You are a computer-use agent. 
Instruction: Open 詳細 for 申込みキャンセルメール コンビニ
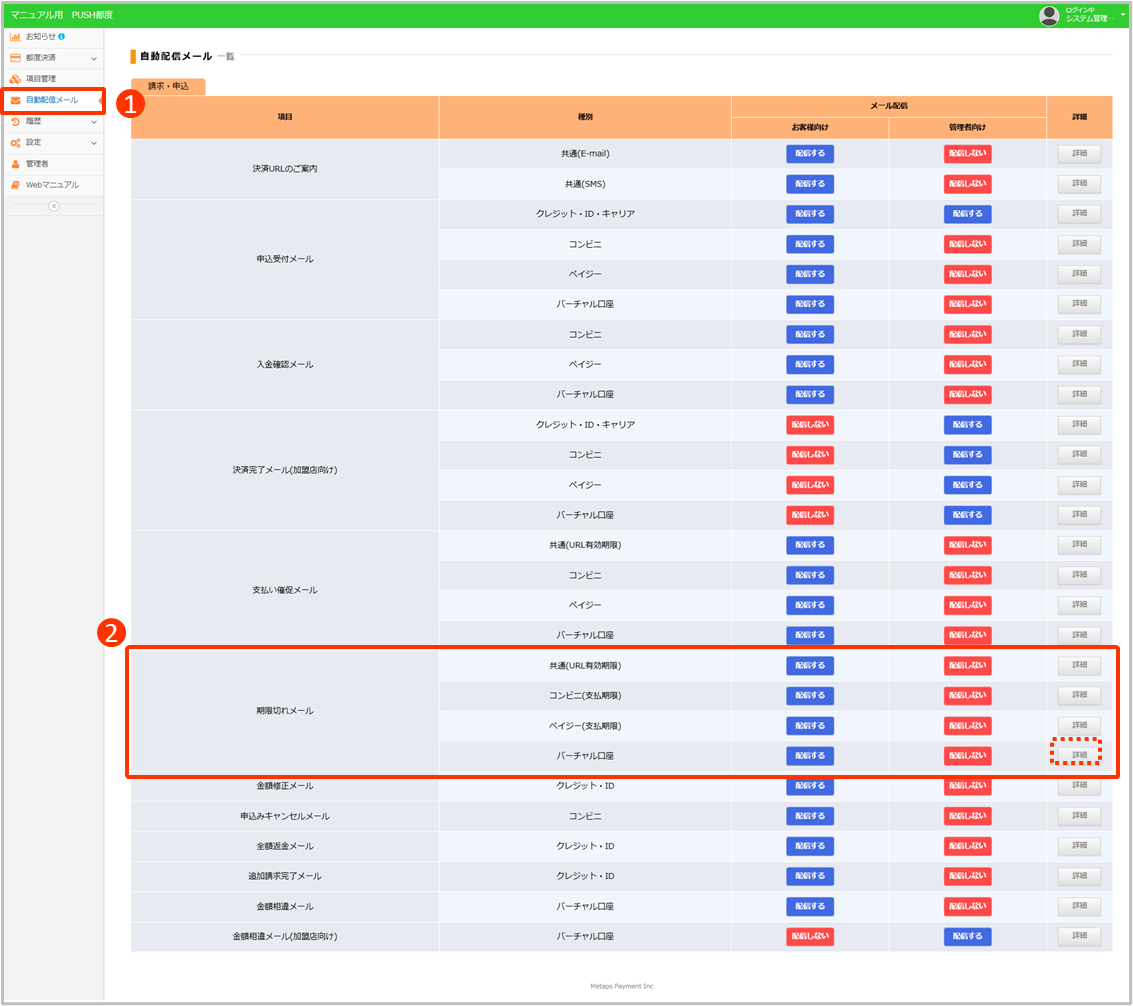[x=1079, y=816]
